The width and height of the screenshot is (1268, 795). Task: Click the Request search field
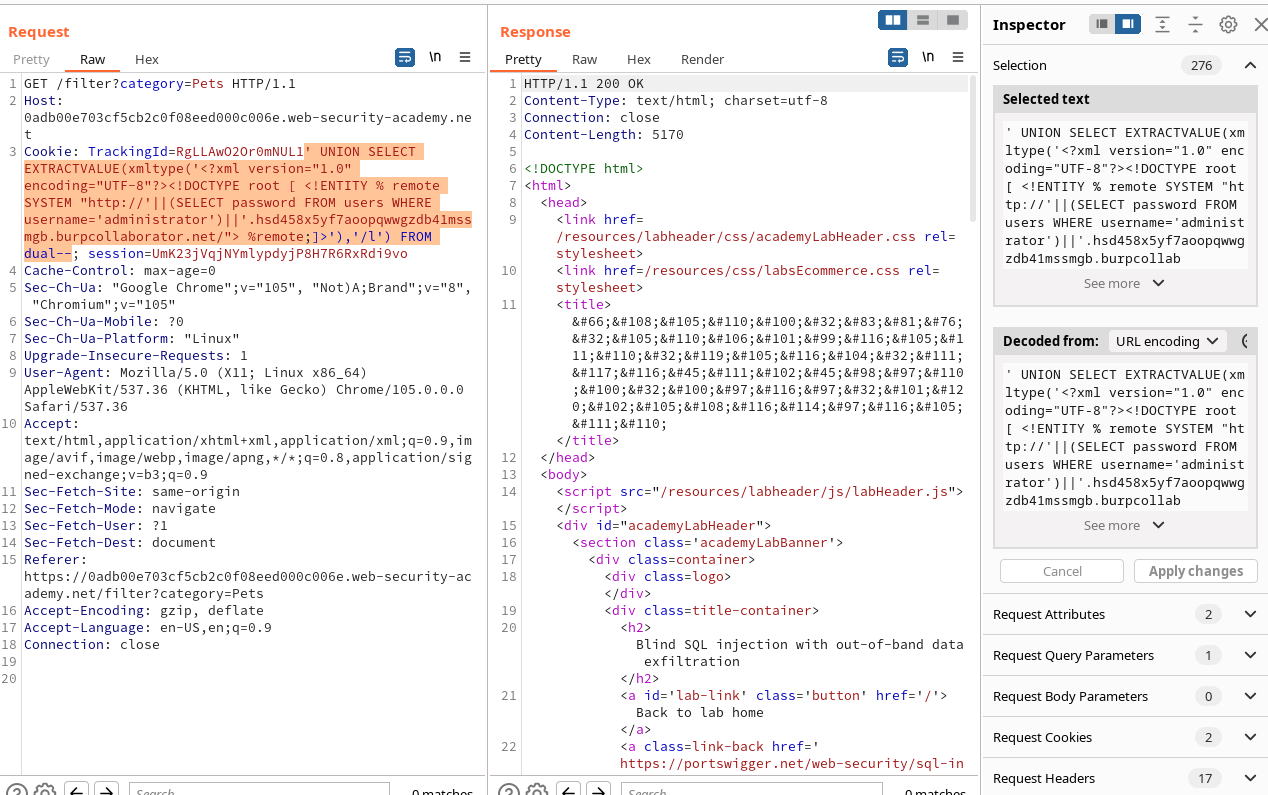tap(259, 790)
